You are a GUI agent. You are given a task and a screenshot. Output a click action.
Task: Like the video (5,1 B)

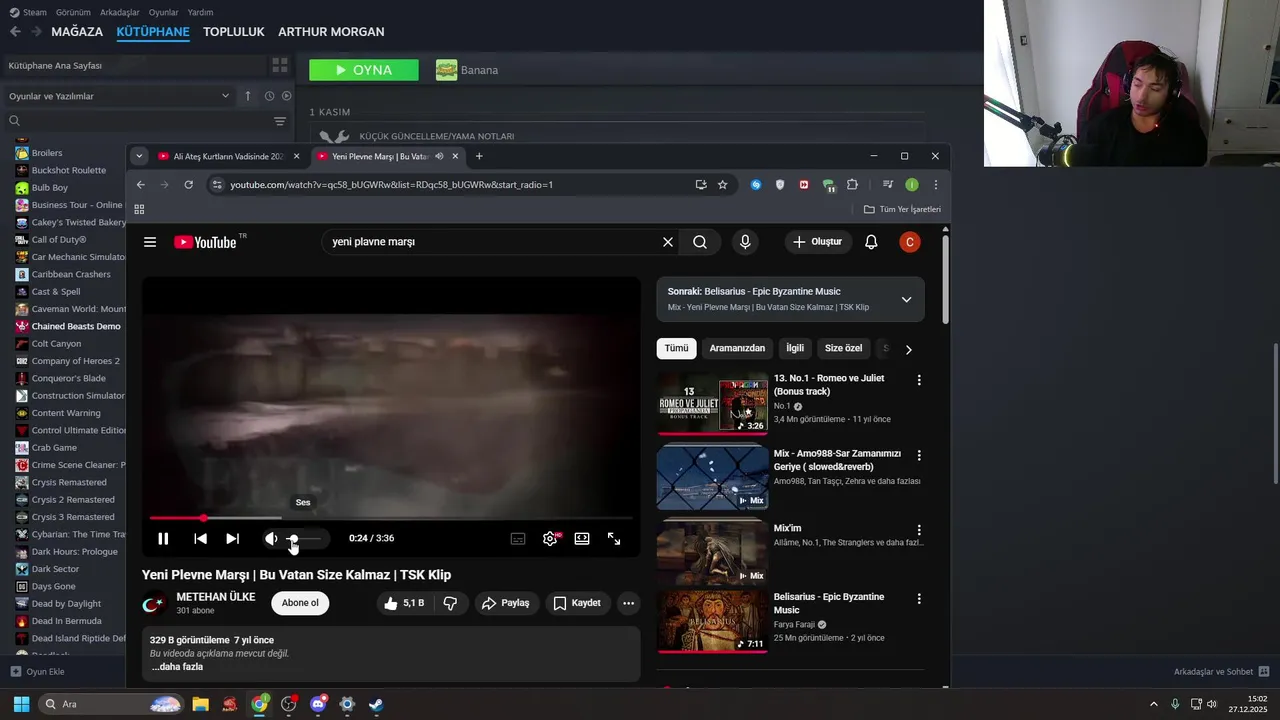404,603
